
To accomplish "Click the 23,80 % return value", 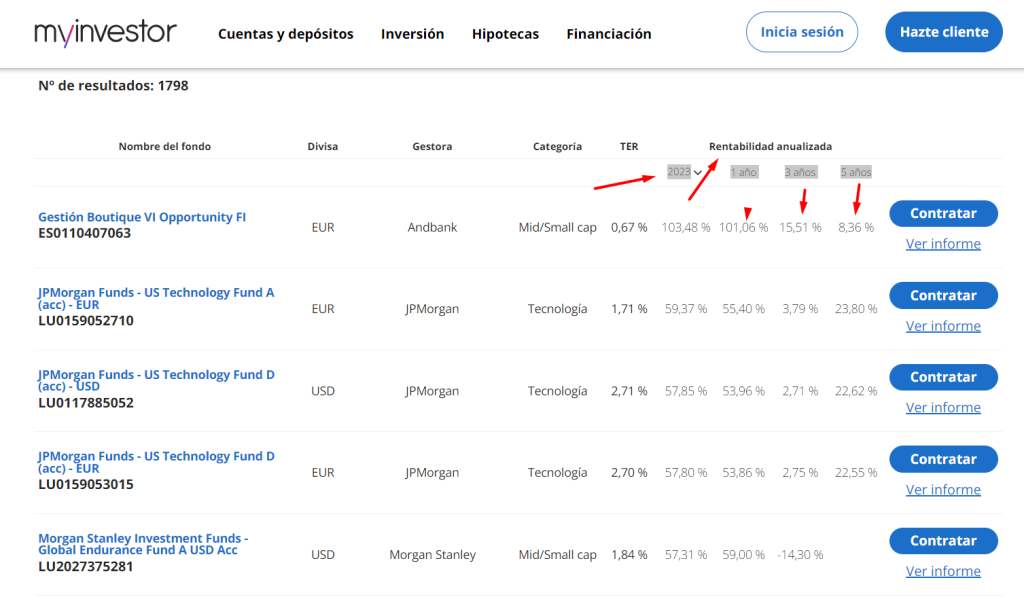I will (856, 309).
